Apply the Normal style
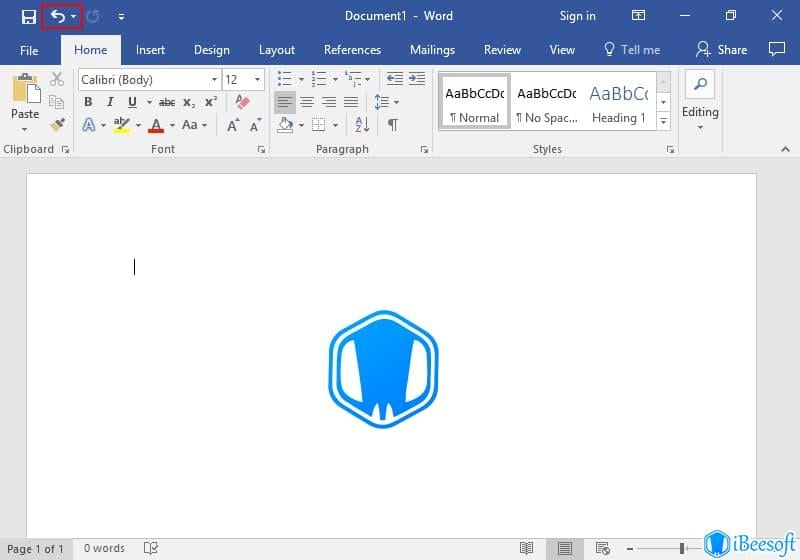 click(474, 101)
